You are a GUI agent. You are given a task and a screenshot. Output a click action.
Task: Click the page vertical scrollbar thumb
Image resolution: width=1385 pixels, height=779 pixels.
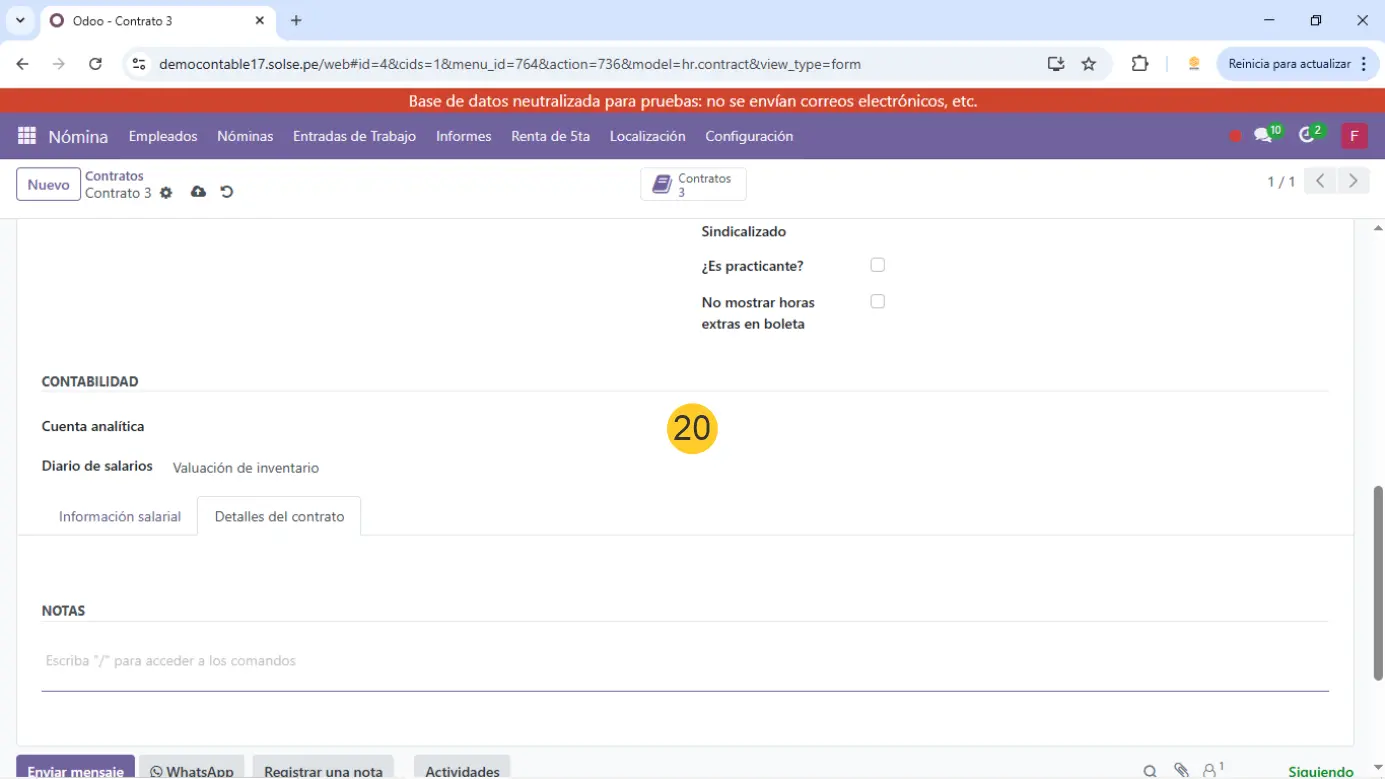click(x=1377, y=583)
